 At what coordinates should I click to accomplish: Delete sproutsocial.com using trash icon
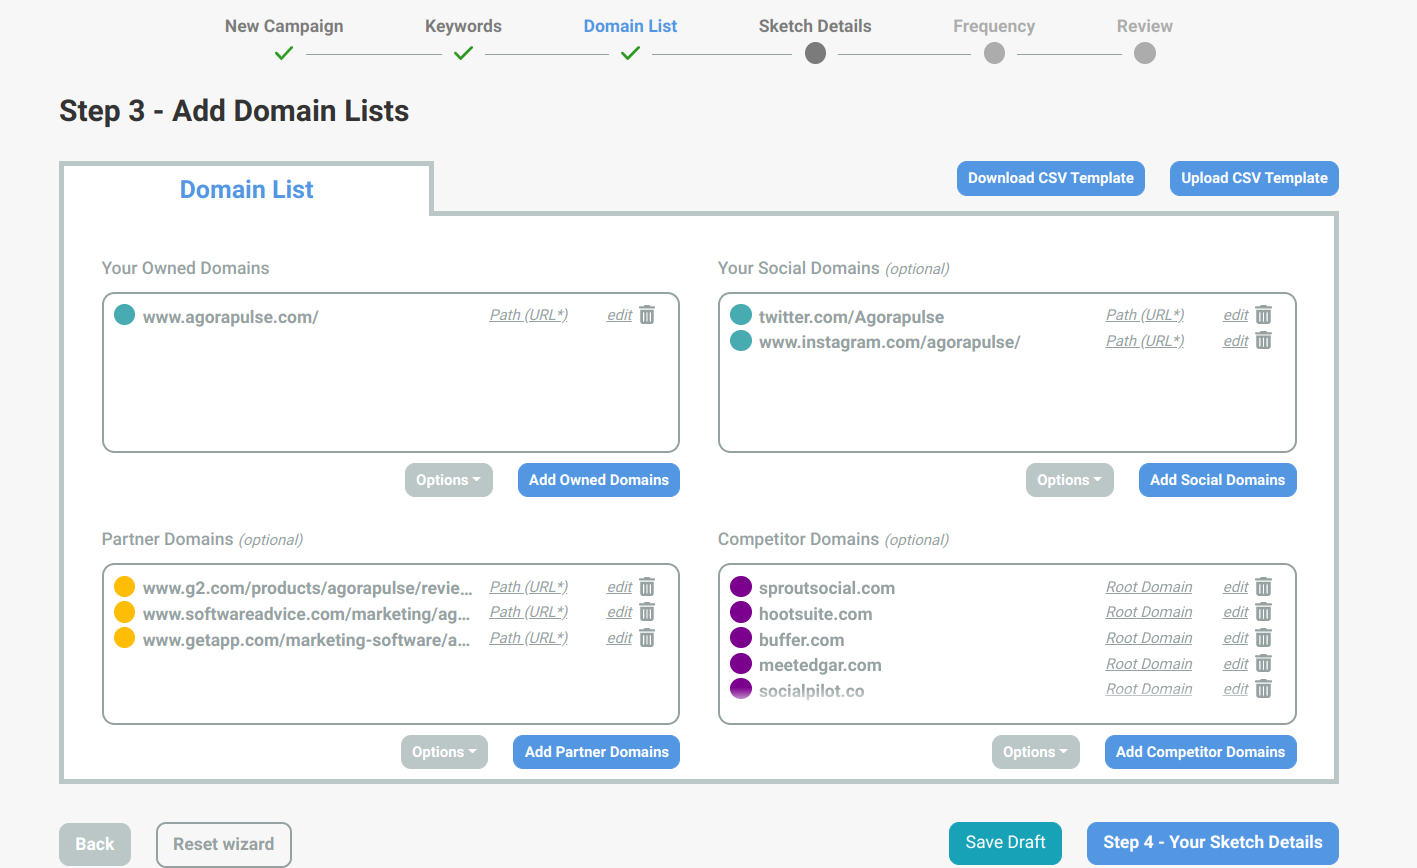[1263, 587]
